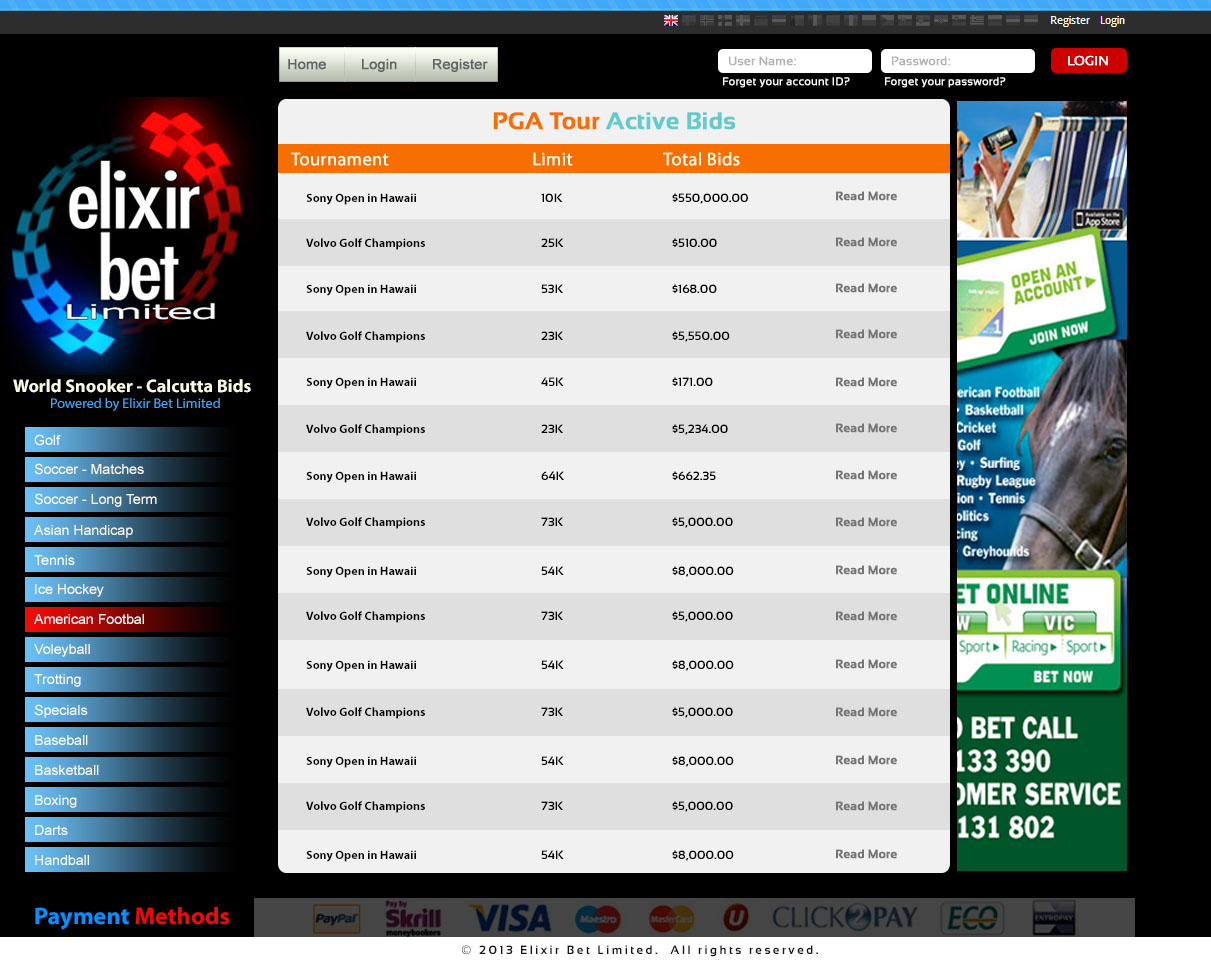The image size is (1211, 973).
Task: Click the red Ukash U logo
Action: coord(736,917)
